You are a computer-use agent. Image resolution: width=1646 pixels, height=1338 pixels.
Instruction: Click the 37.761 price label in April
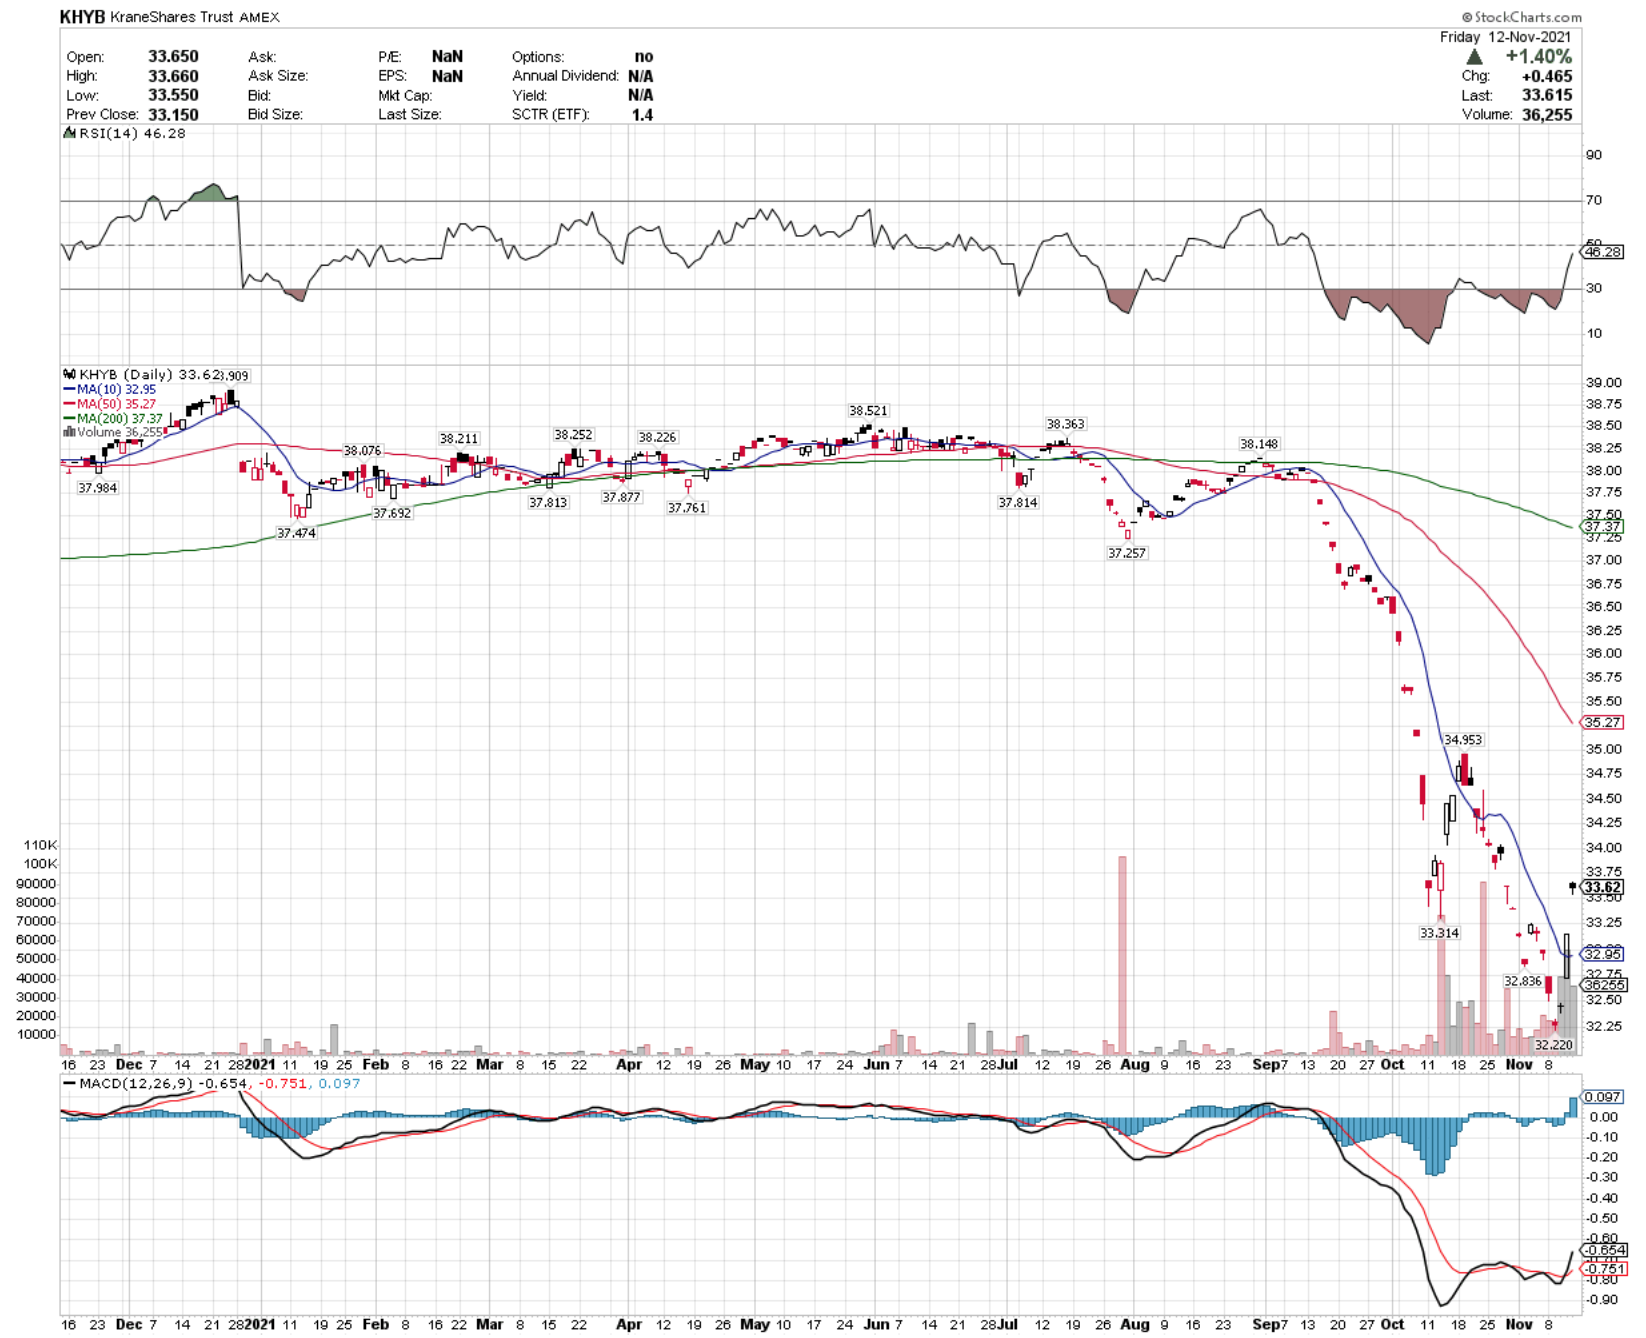click(x=687, y=508)
